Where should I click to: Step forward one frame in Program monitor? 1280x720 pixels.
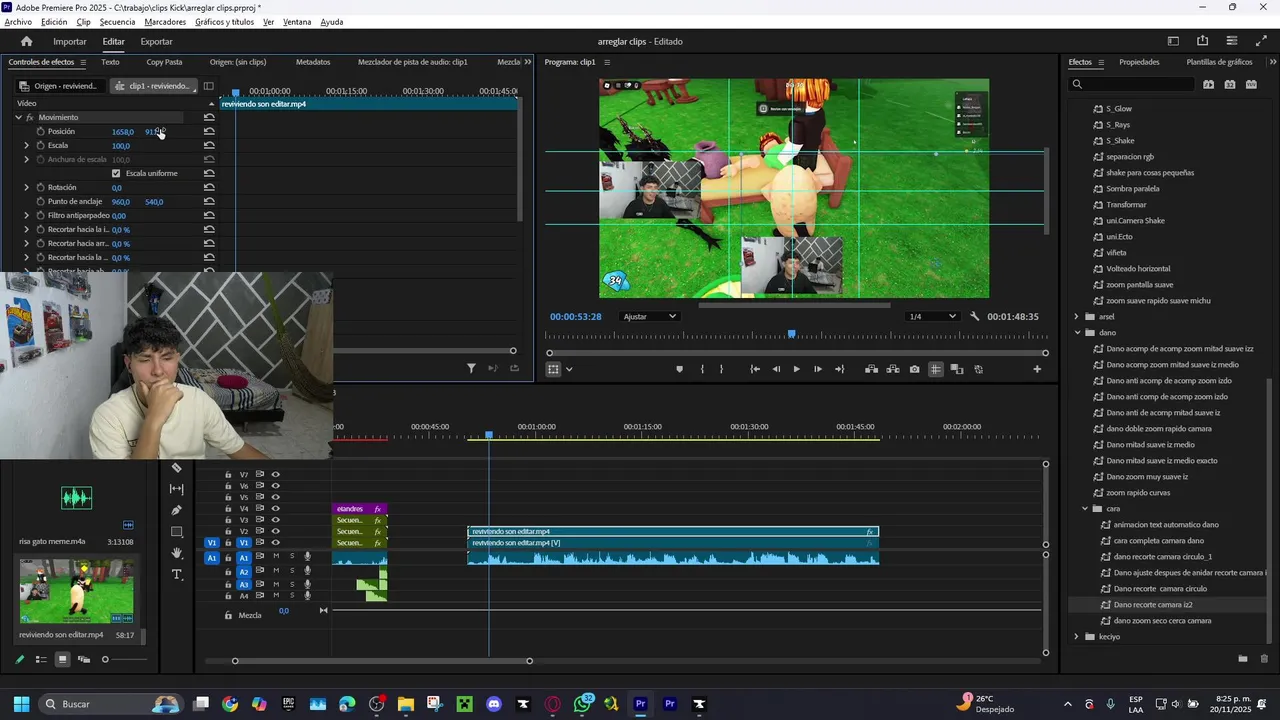[x=818, y=369]
